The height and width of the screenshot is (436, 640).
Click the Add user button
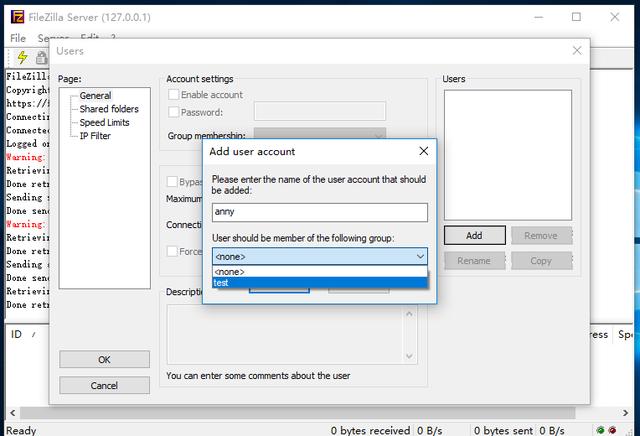point(474,236)
